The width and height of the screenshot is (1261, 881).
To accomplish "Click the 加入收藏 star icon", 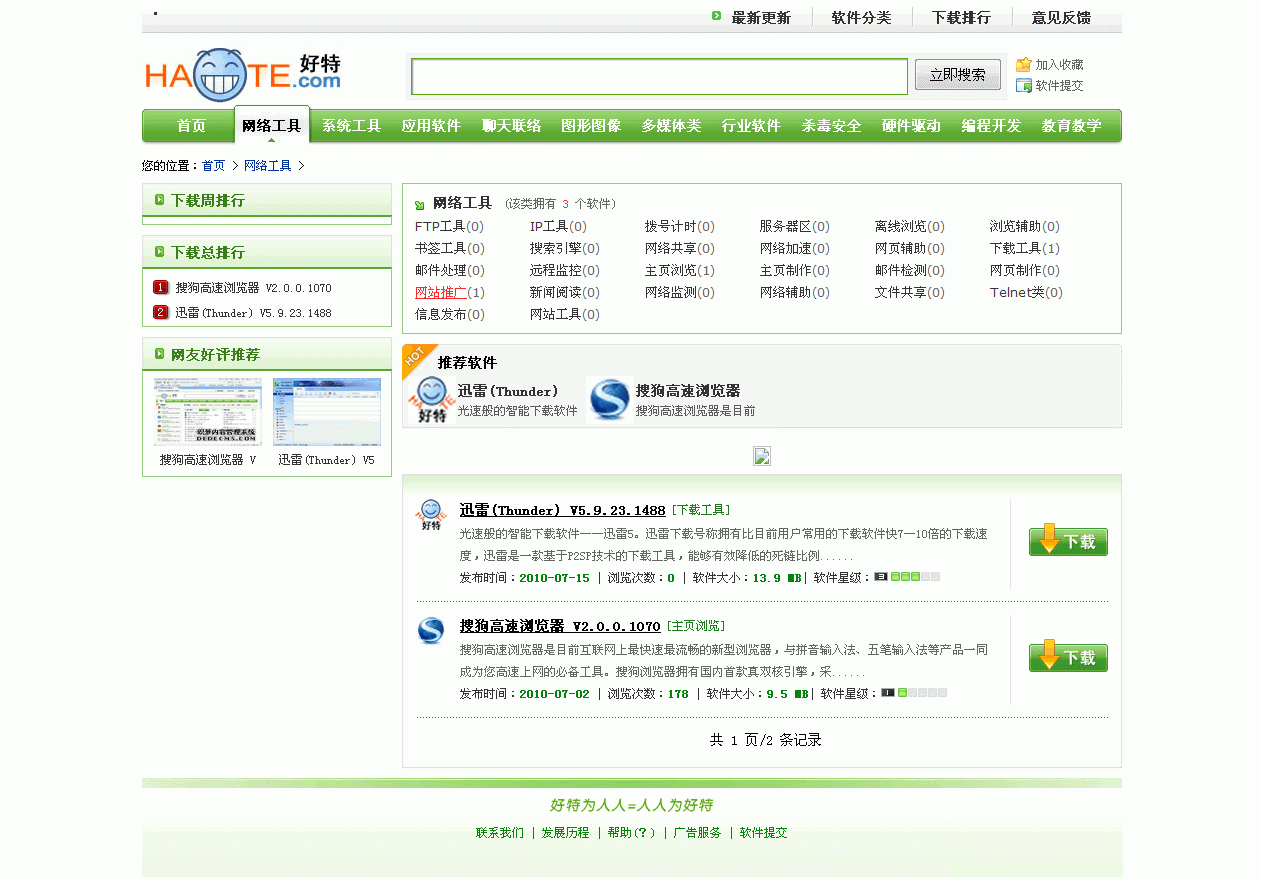I will [x=1024, y=64].
